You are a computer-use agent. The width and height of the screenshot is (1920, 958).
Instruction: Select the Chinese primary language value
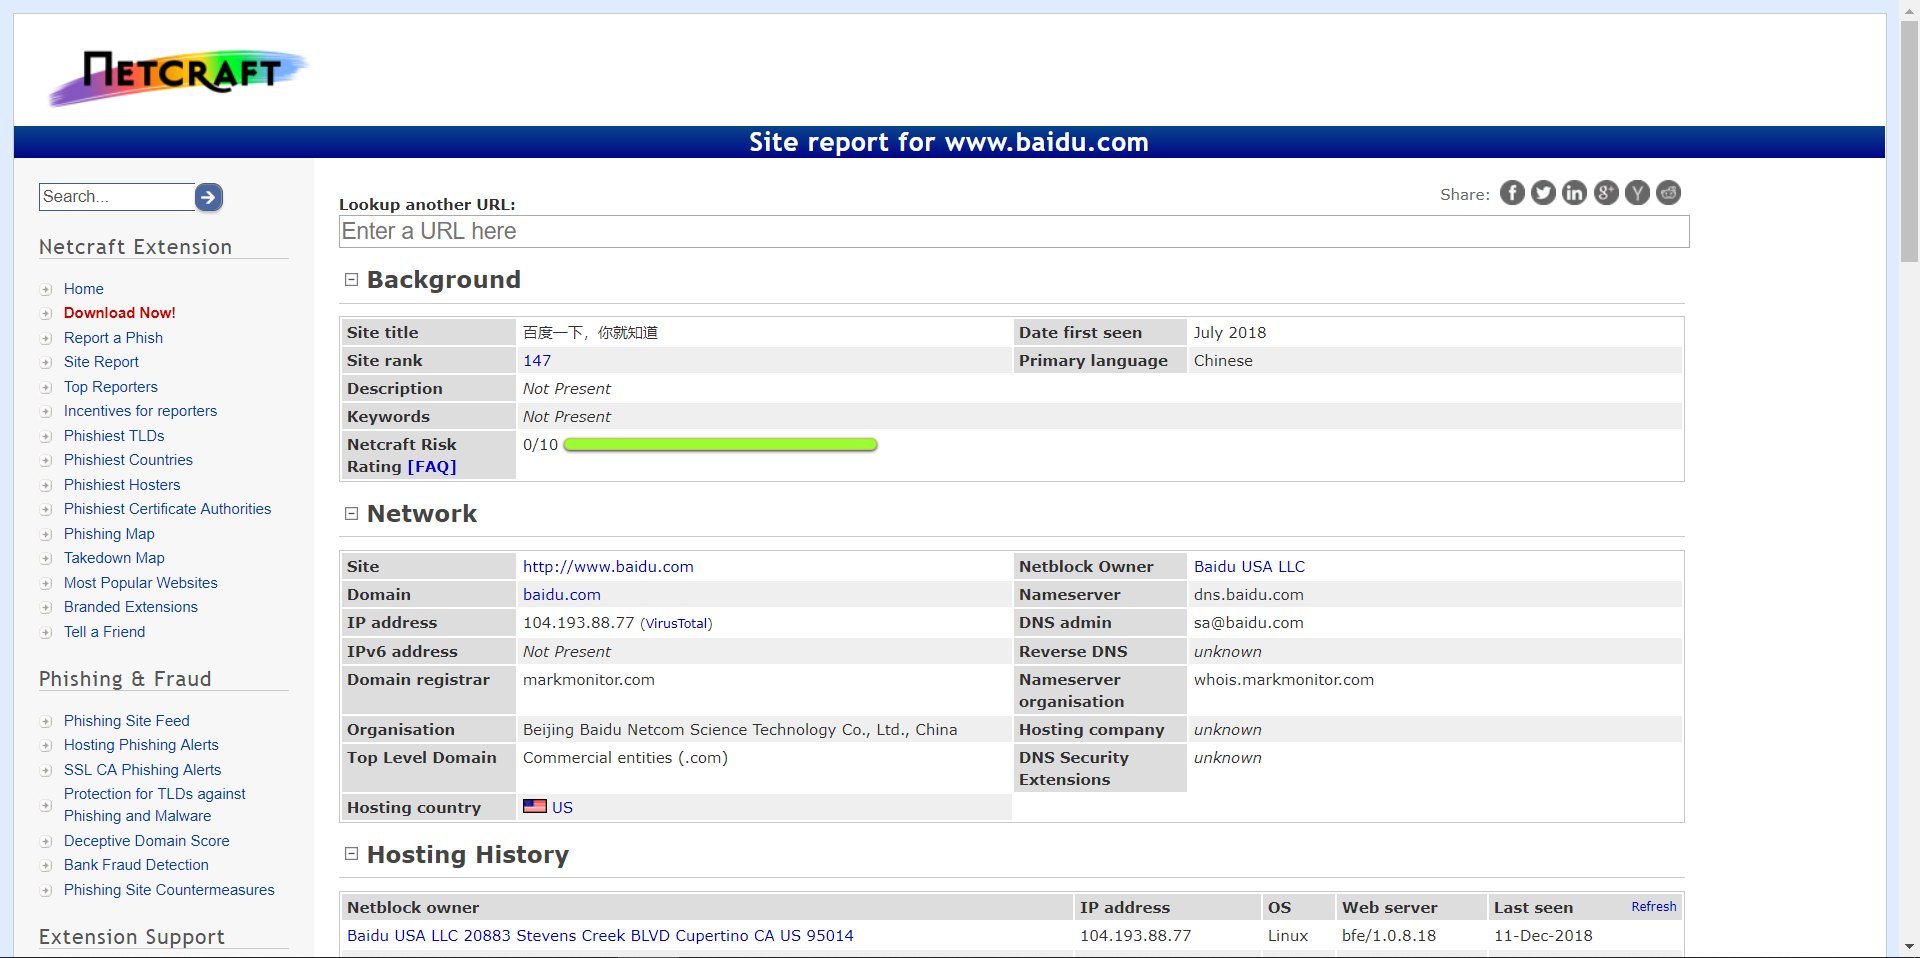point(1223,361)
